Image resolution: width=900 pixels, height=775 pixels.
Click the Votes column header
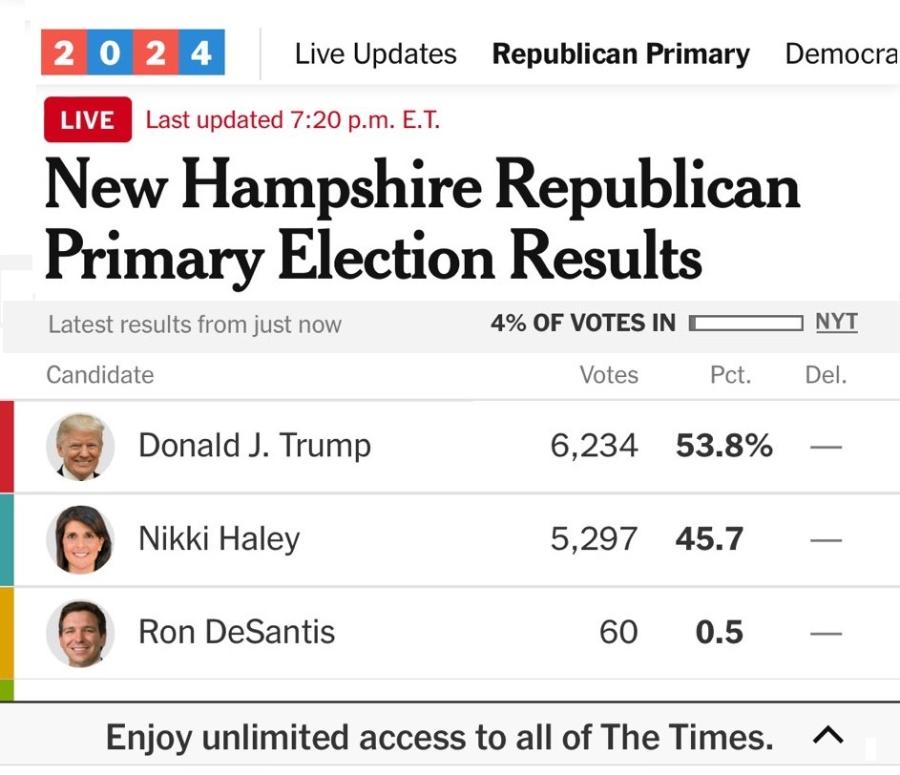(x=609, y=375)
